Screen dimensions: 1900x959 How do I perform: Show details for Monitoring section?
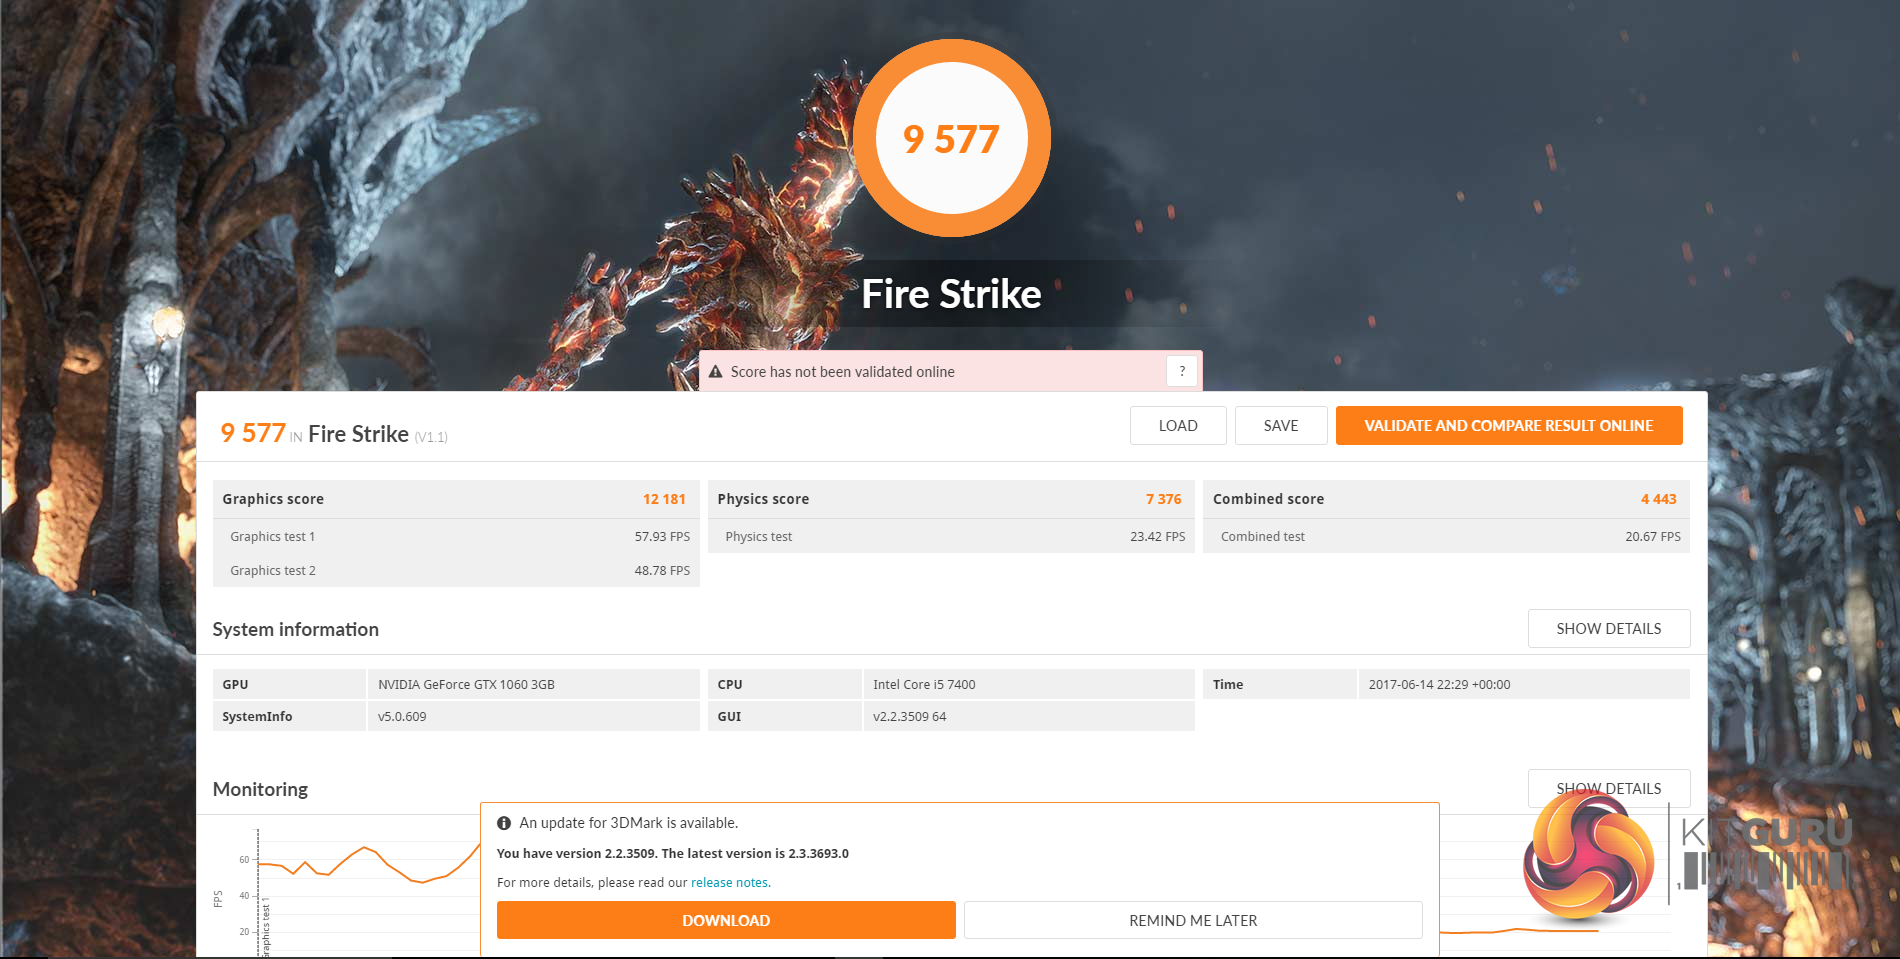point(1609,788)
